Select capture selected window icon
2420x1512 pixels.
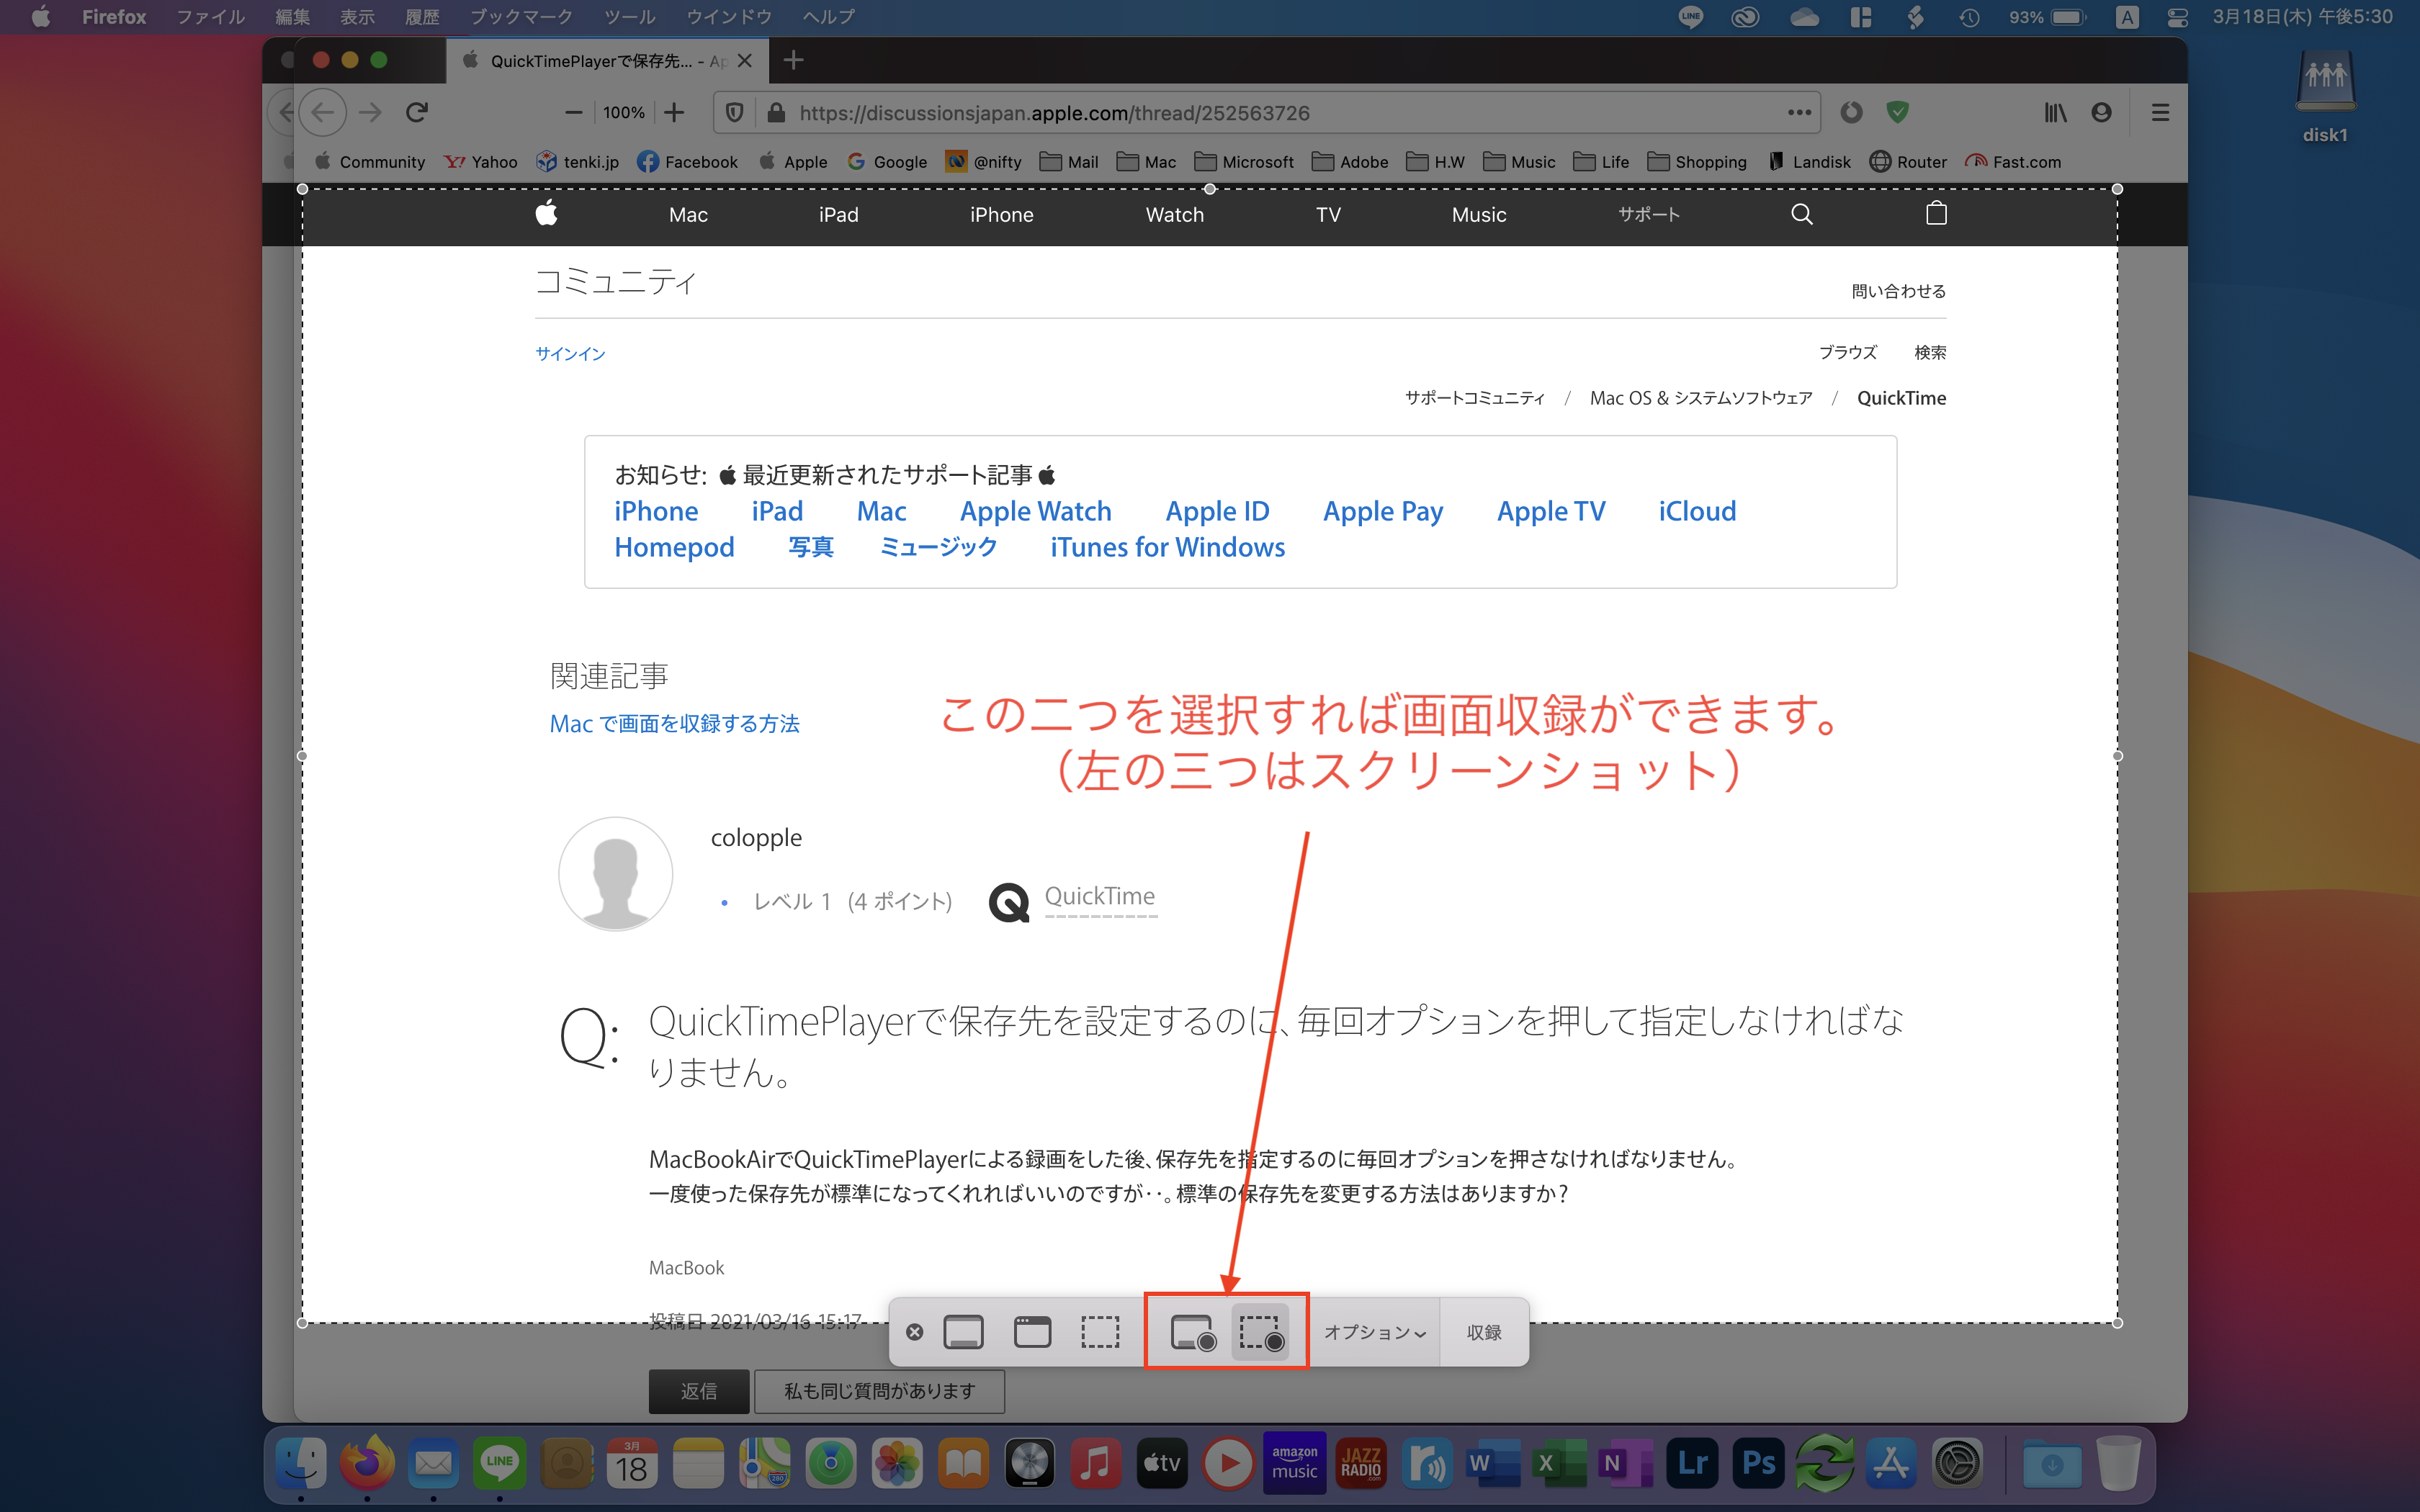pyautogui.click(x=1032, y=1332)
